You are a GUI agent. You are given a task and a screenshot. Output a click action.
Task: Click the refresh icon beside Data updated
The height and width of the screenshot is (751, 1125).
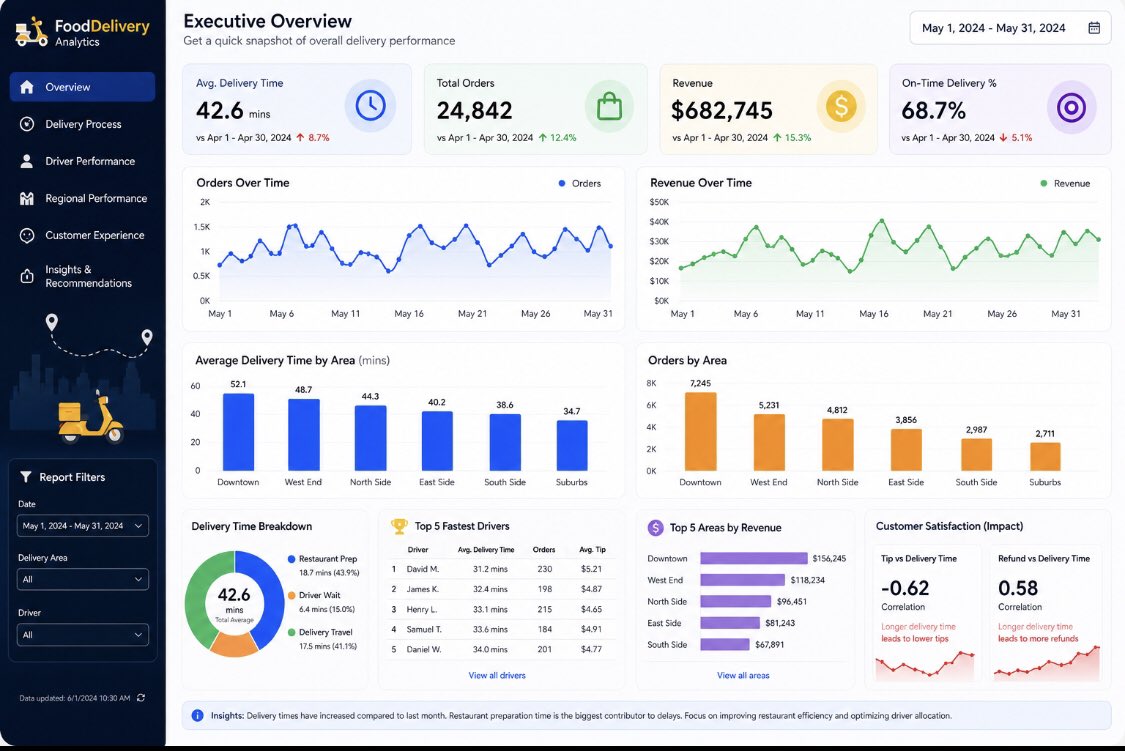pyautogui.click(x=141, y=698)
